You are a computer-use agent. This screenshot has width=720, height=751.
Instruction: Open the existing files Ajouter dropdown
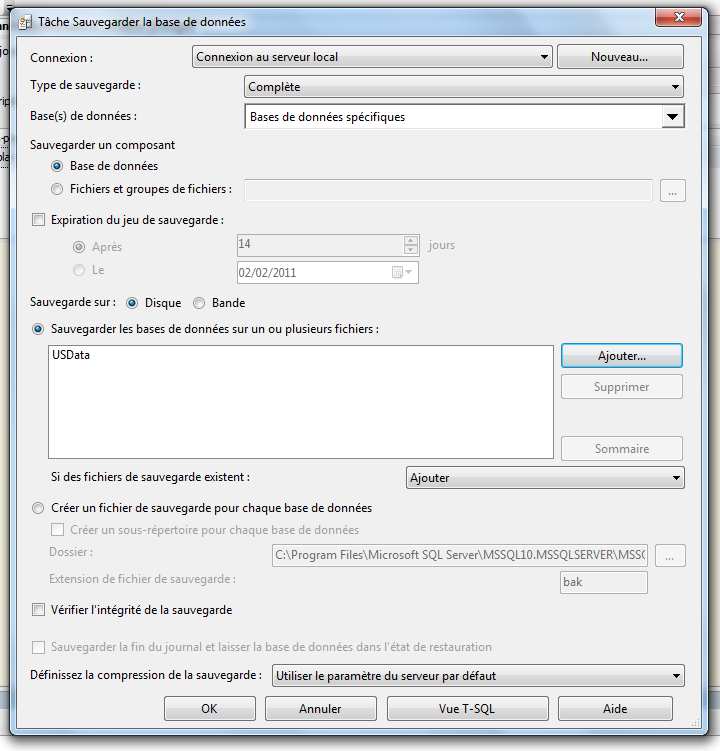[x=545, y=478]
